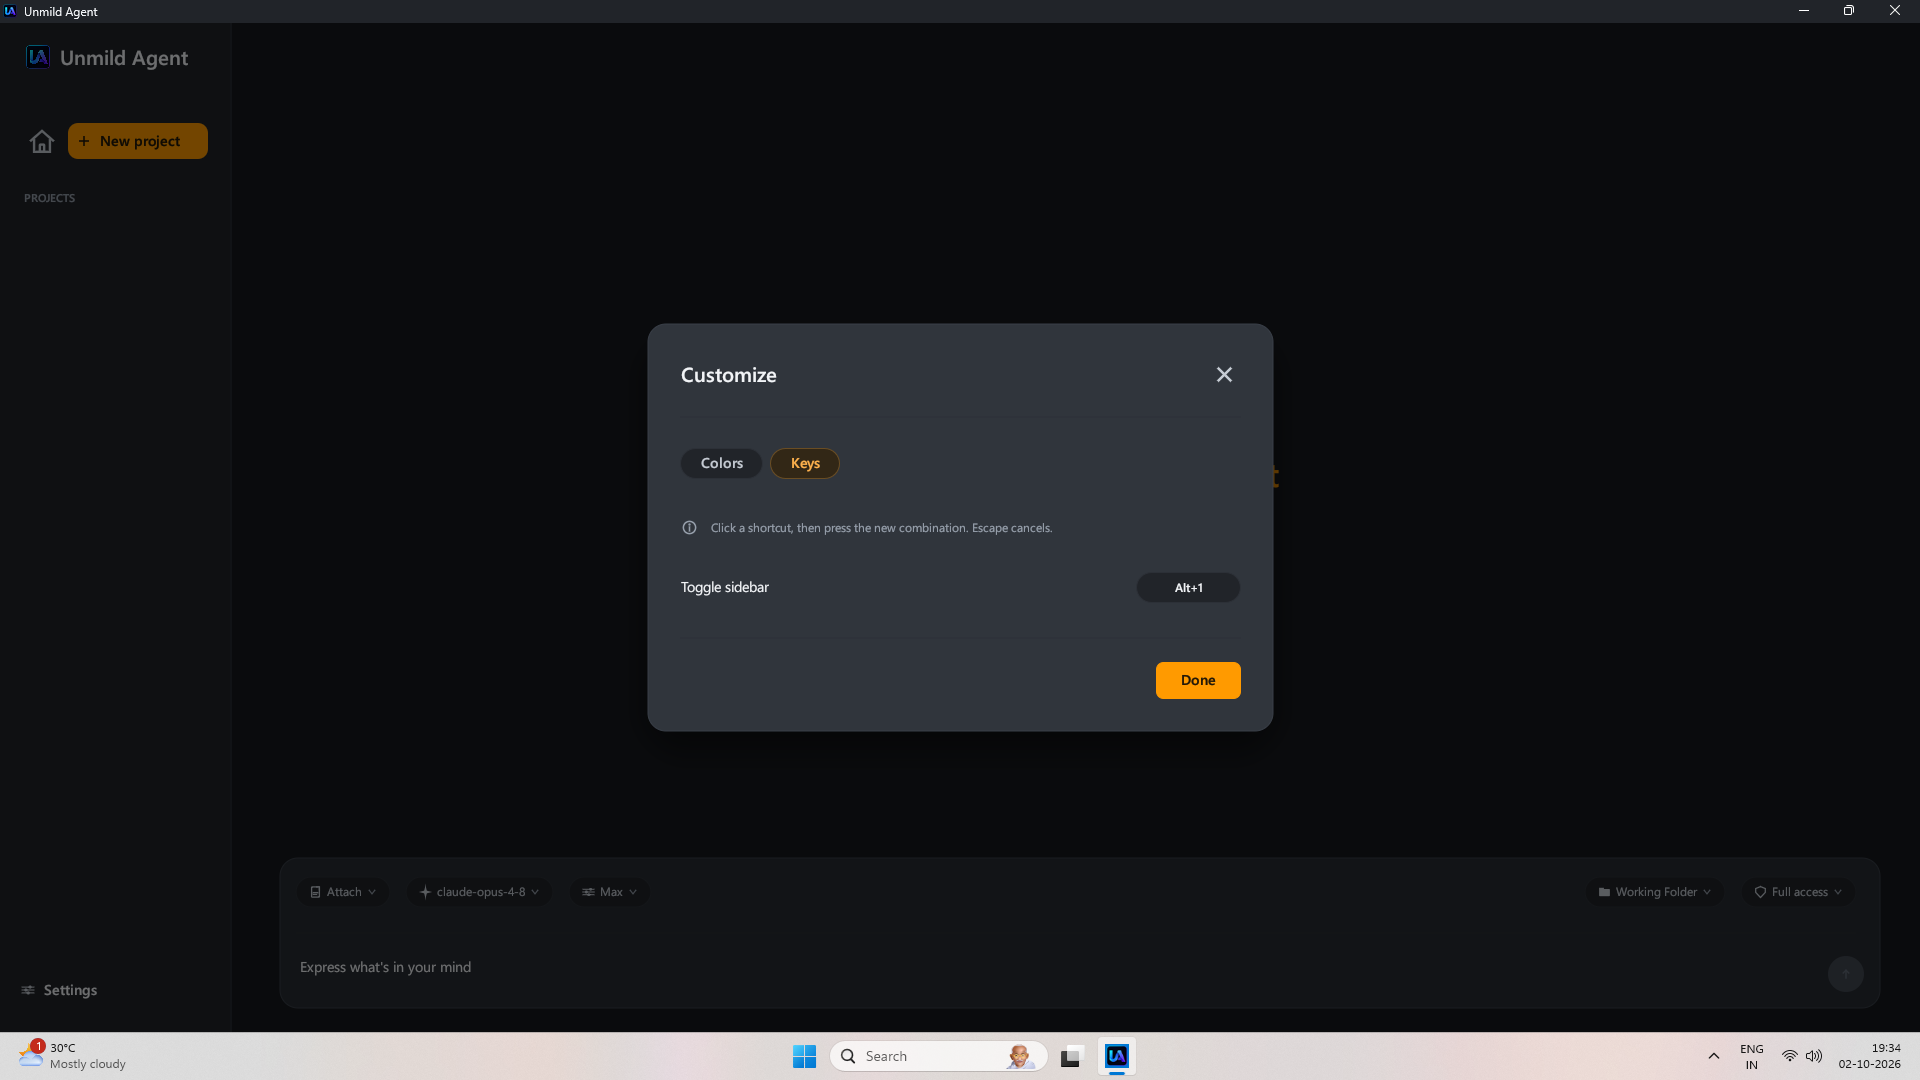Viewport: 1920px width, 1080px height.
Task: Click the send arrow button
Action: click(1846, 974)
